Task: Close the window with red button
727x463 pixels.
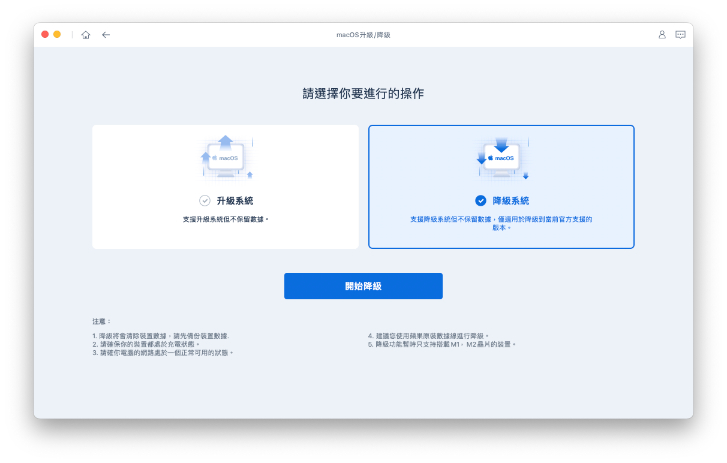Action: coord(45,34)
